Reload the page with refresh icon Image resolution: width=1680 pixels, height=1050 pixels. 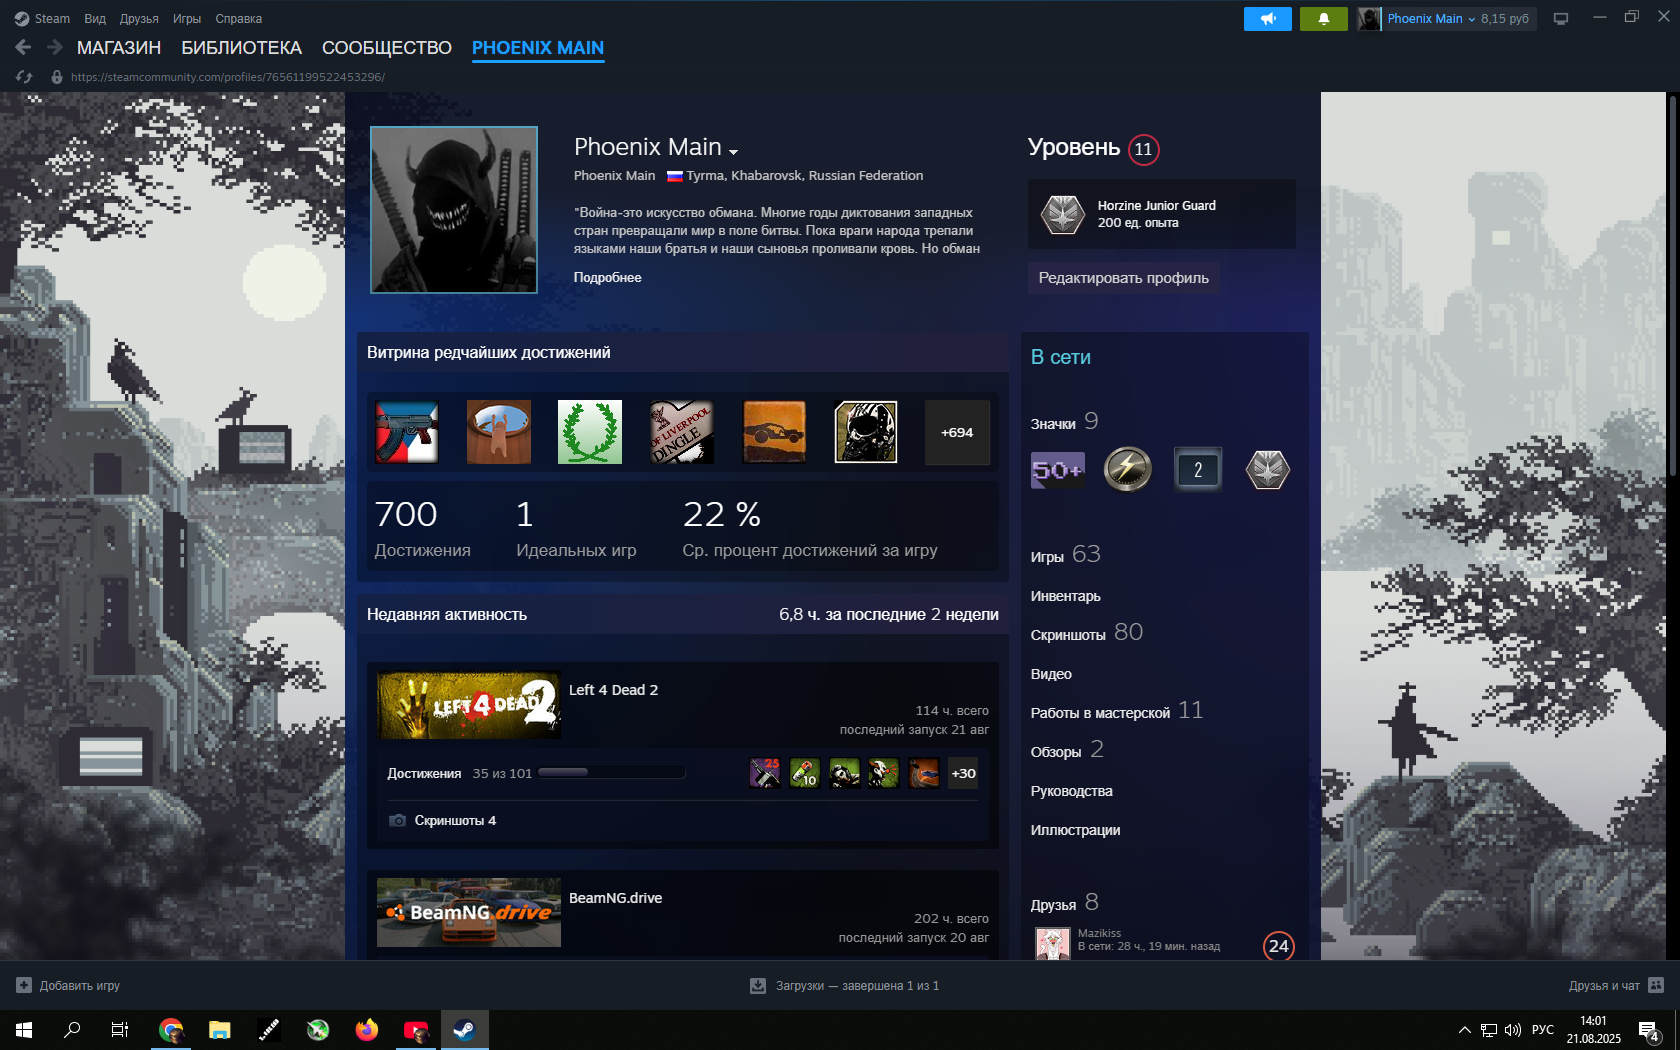point(24,77)
